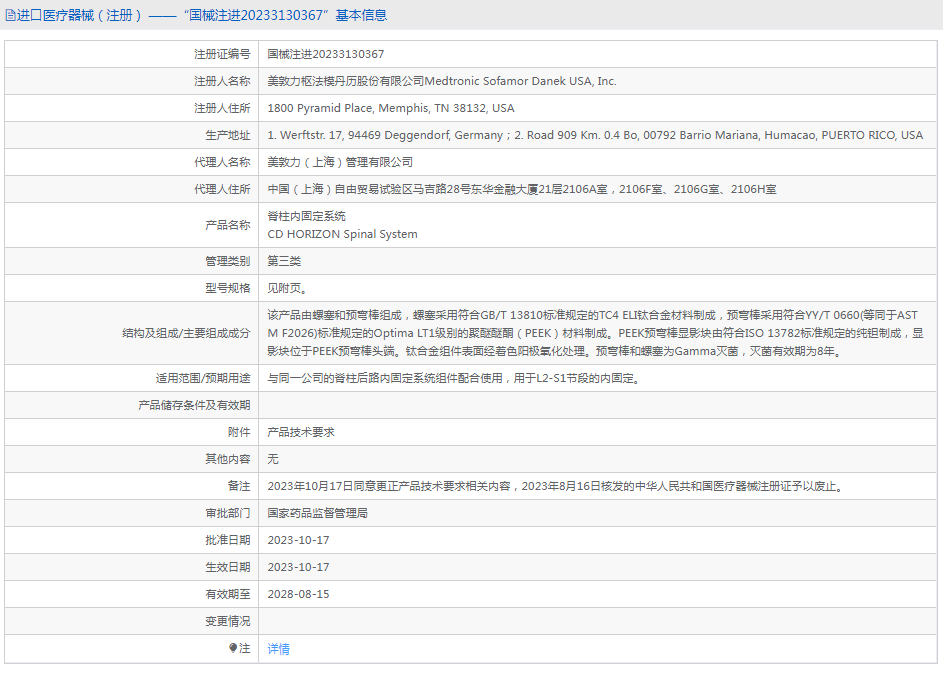The width and height of the screenshot is (943, 673).
Task: Select the paragraph beginning 该产品由螺塞和预弯棒组成
Action: (x=595, y=333)
